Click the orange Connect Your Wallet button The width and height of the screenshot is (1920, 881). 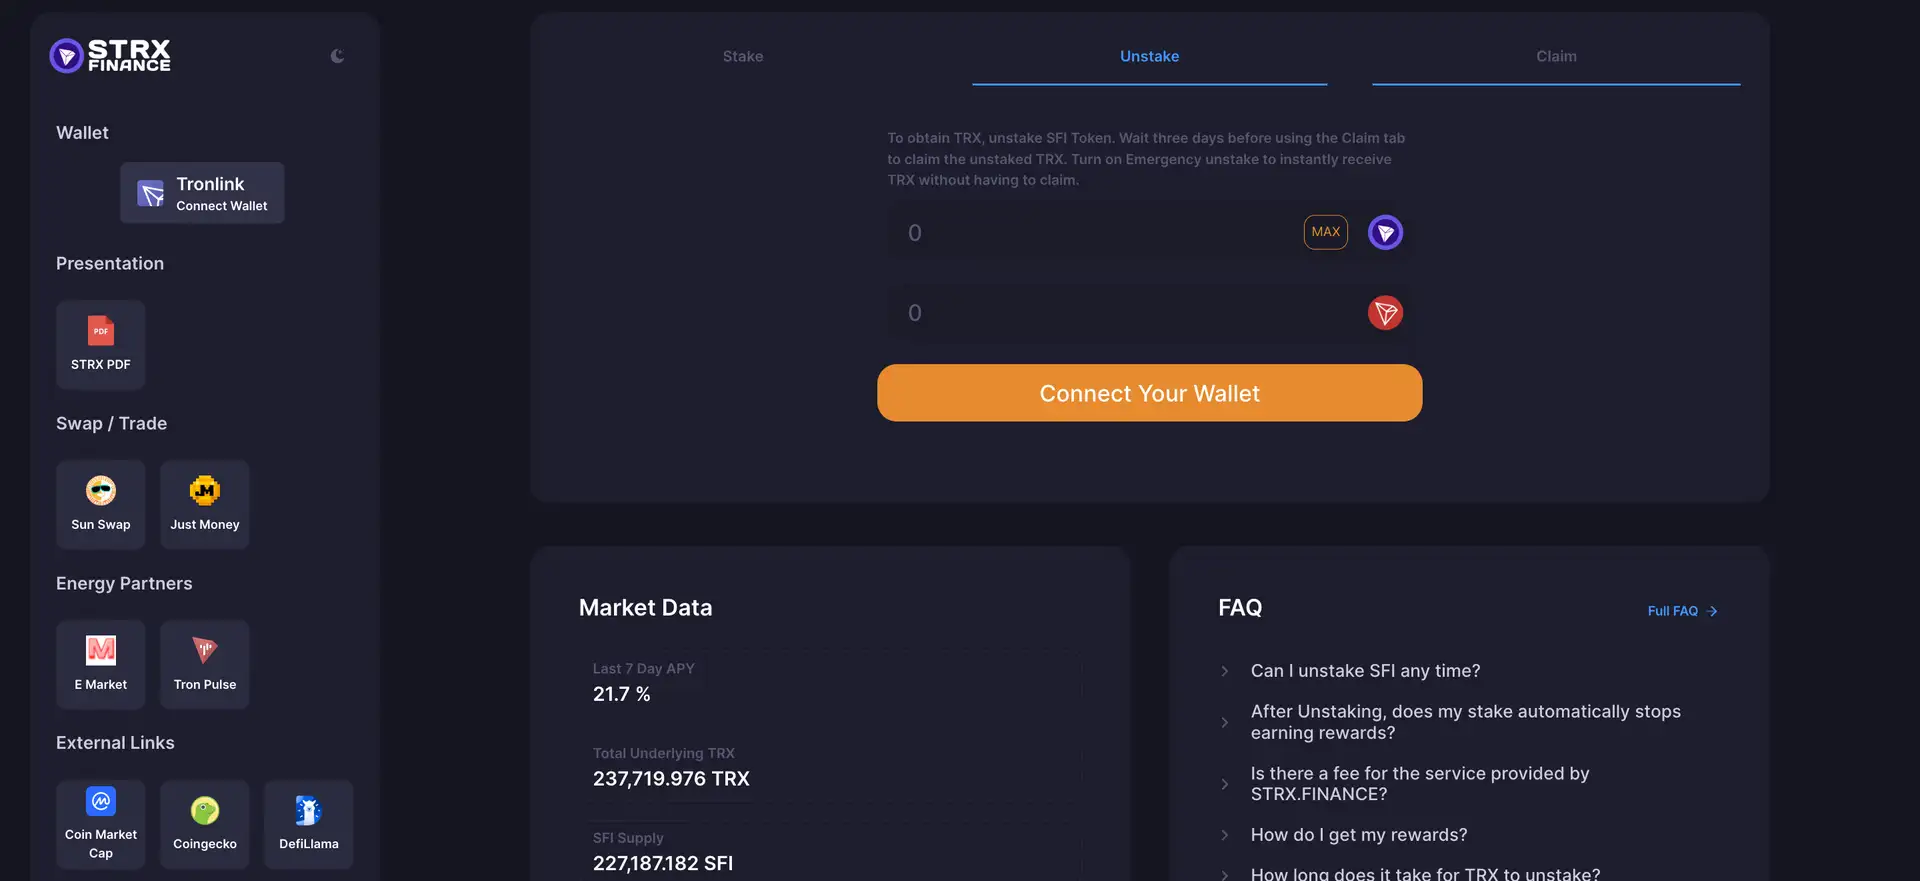tap(1149, 393)
